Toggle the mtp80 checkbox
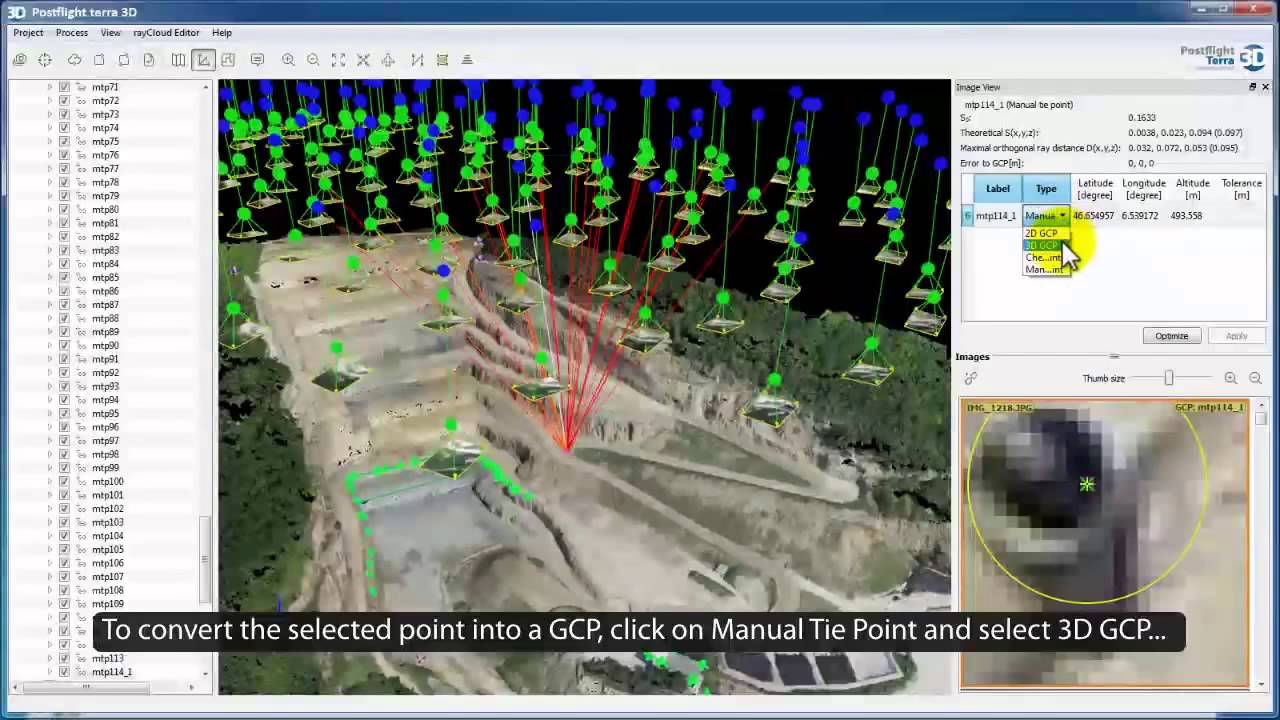 click(64, 209)
